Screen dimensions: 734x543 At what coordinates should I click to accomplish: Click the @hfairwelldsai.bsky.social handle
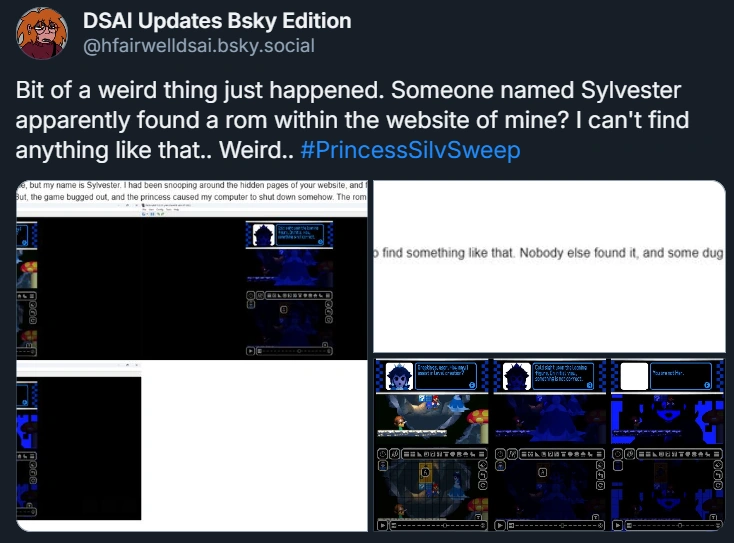pyautogui.click(x=199, y=46)
